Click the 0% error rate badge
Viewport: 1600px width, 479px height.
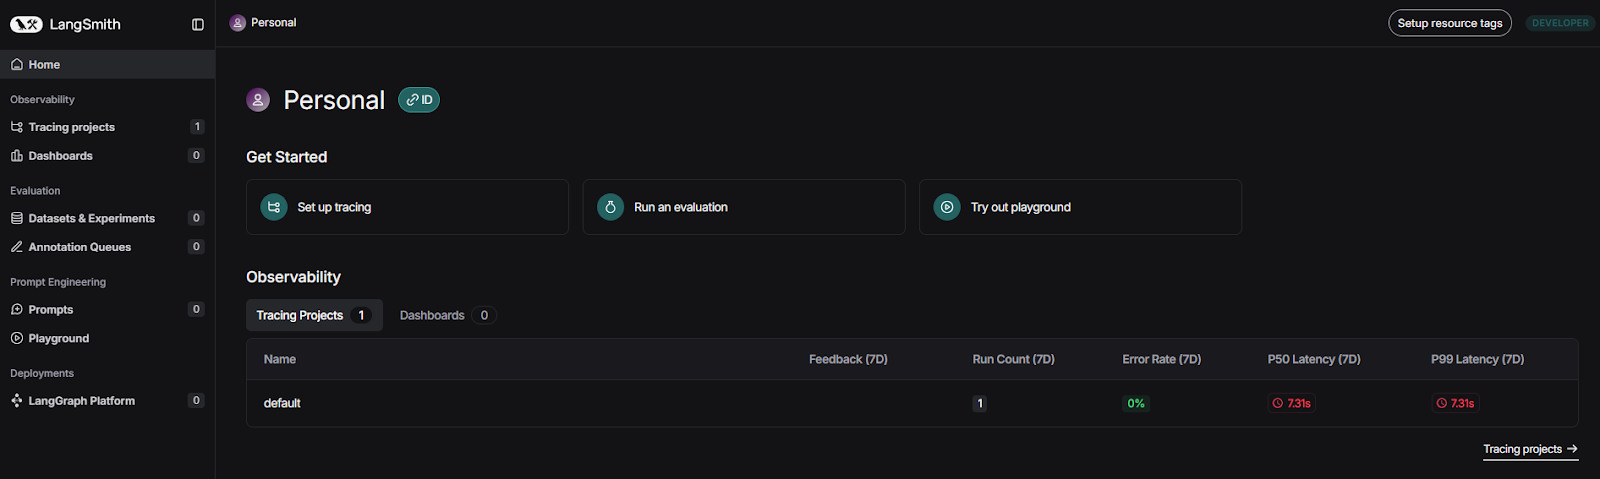tap(1136, 404)
